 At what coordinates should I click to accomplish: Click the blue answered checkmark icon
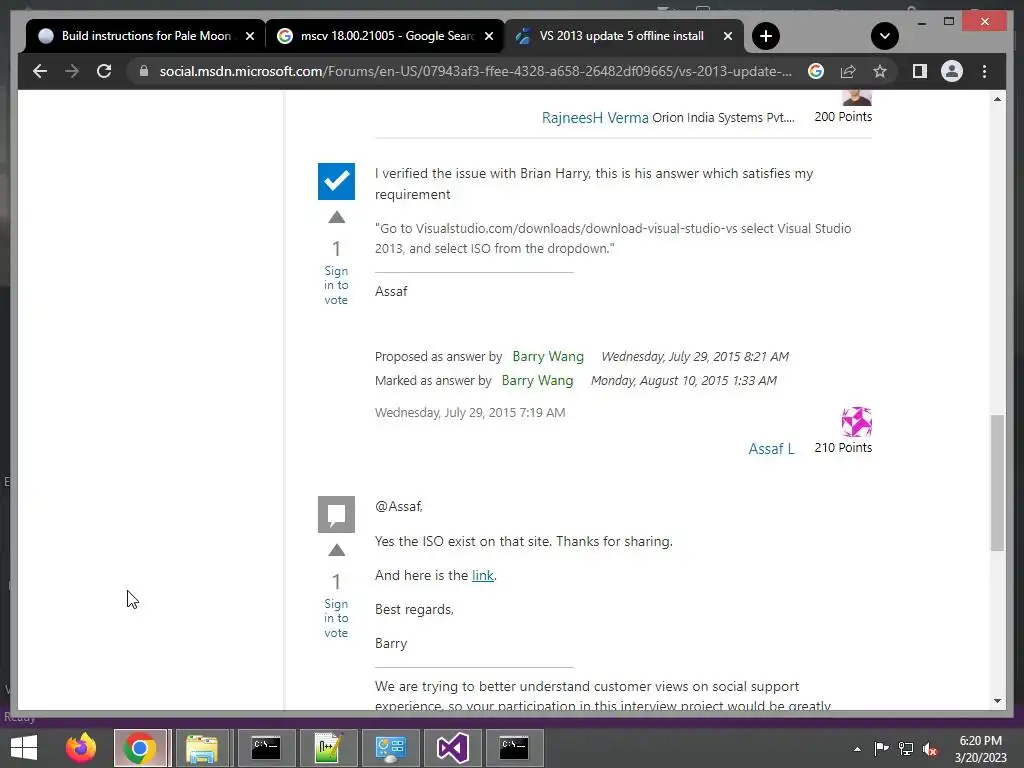[x=336, y=182]
